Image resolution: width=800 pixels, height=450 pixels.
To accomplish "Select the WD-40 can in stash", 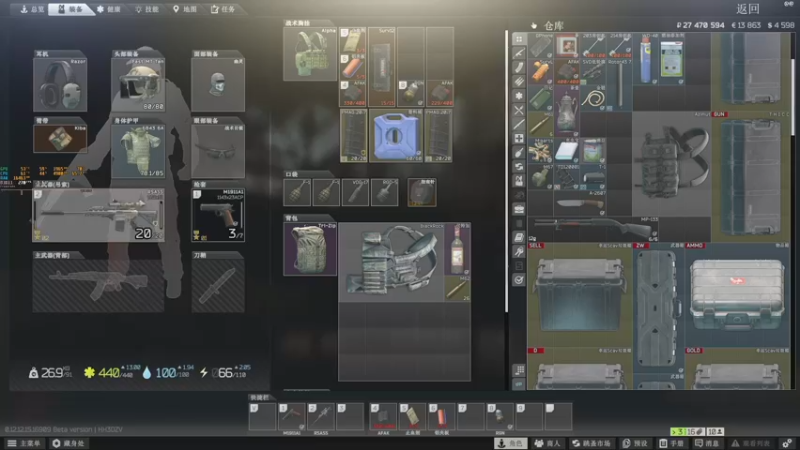I will (645, 59).
